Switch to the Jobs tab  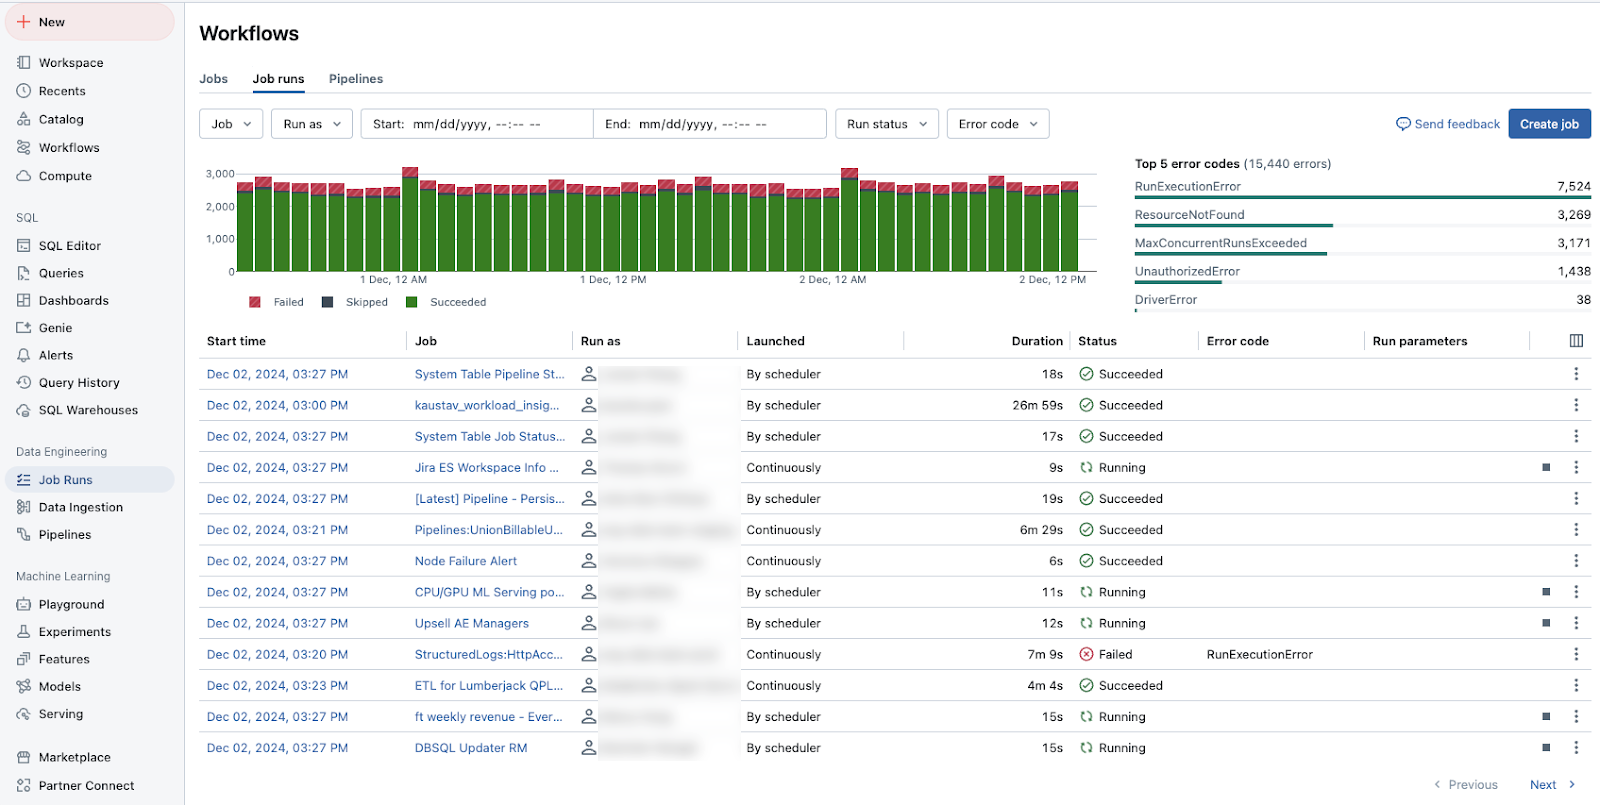click(x=213, y=79)
